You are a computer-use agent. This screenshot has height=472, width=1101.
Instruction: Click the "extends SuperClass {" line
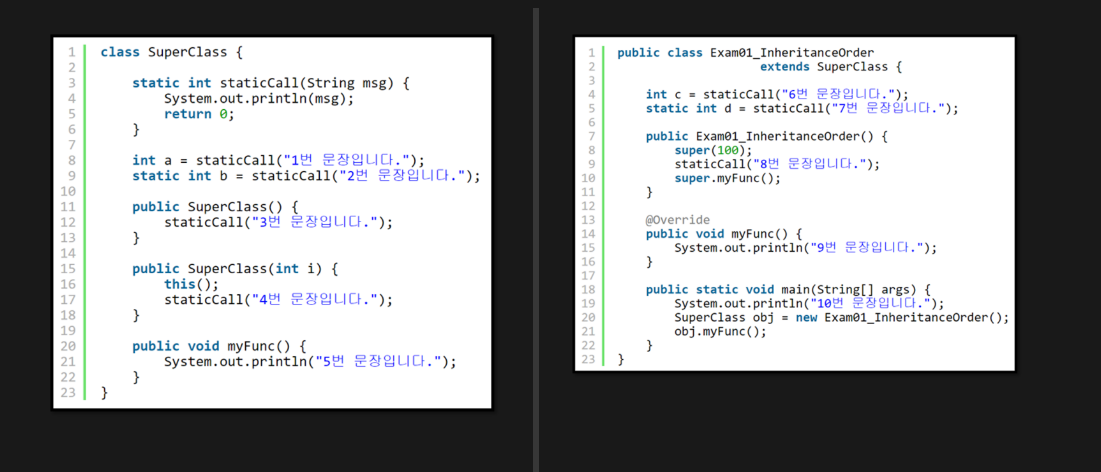[x=831, y=67]
